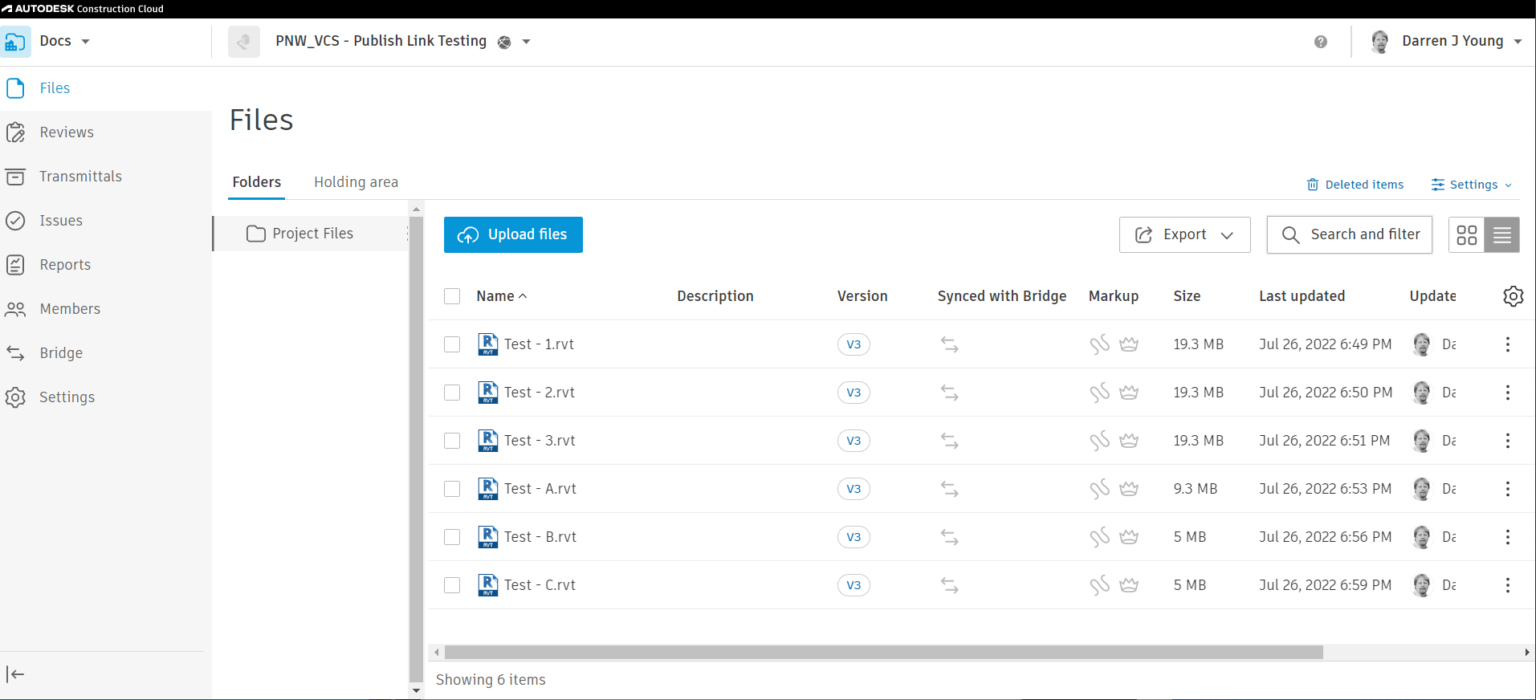Go to Issues in the sidebar
Image resolution: width=1536 pixels, height=700 pixels.
point(60,221)
